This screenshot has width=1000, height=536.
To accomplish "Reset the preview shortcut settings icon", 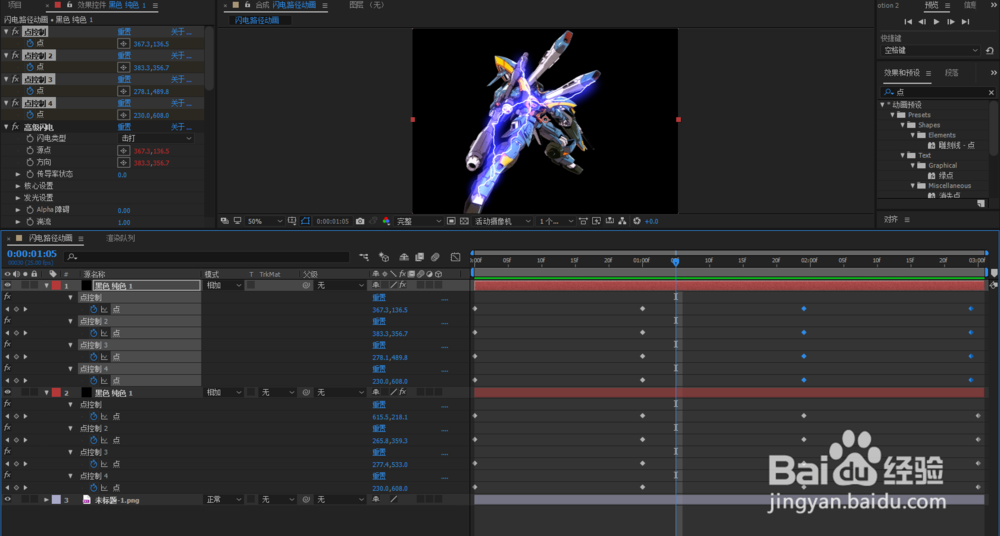I will pos(989,50).
